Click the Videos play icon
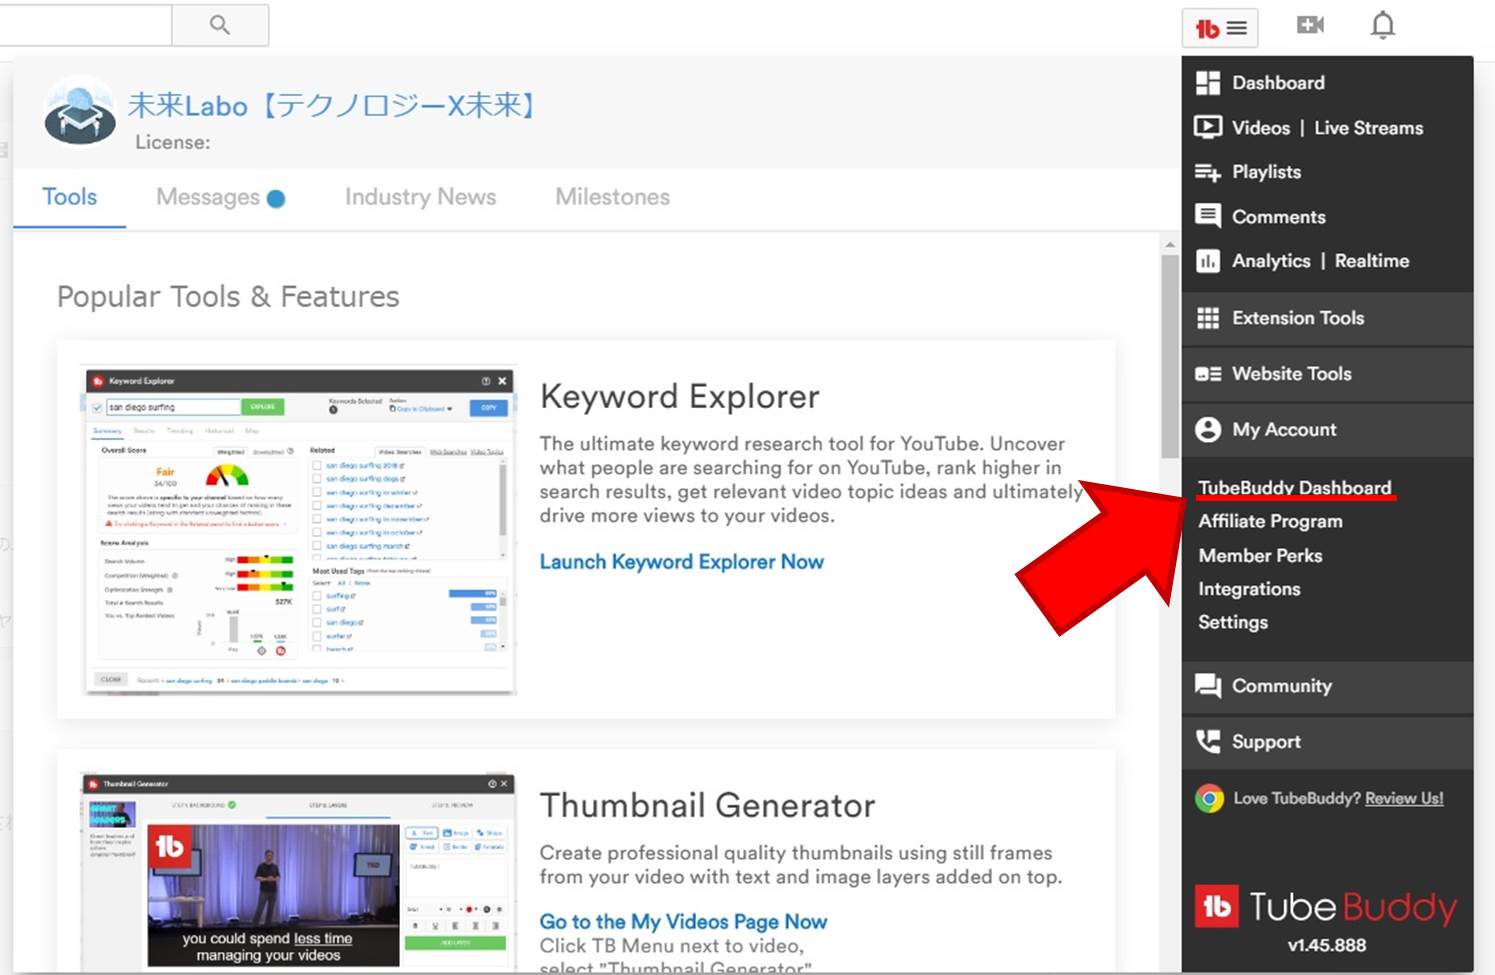Viewport: 1495px width, 975px height. (x=1208, y=127)
